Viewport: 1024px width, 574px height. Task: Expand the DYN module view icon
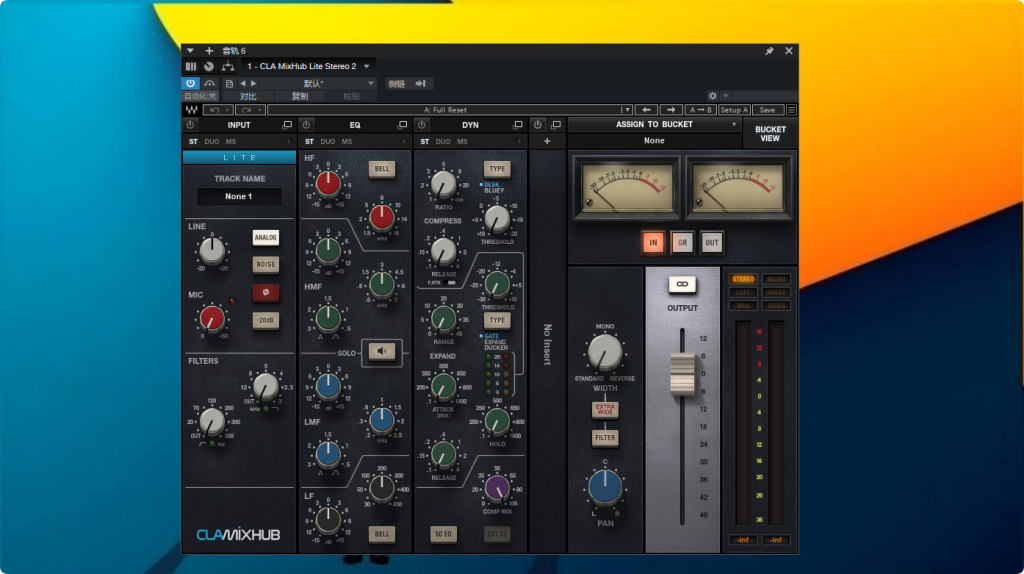(x=518, y=125)
